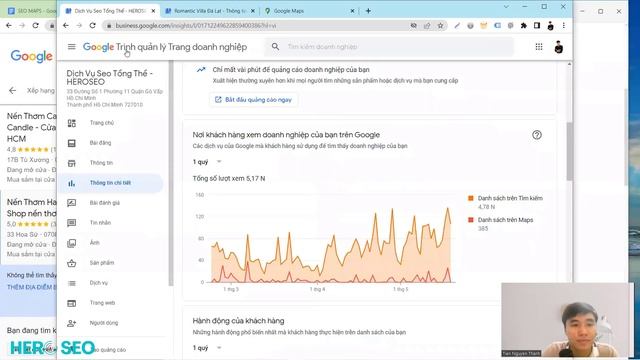Open Bài đánh giá in the sidebar

pos(104,203)
